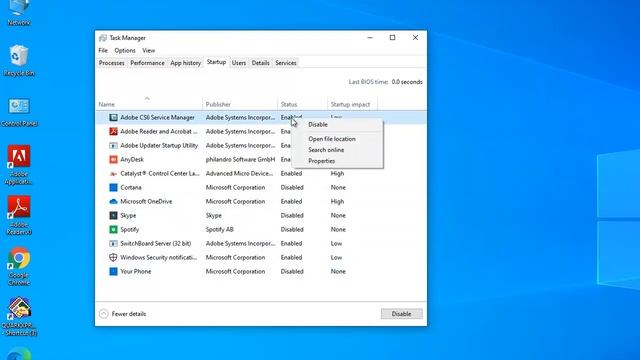Click the Your Phone row name
Viewport: 640px width, 360px height.
pos(136,271)
